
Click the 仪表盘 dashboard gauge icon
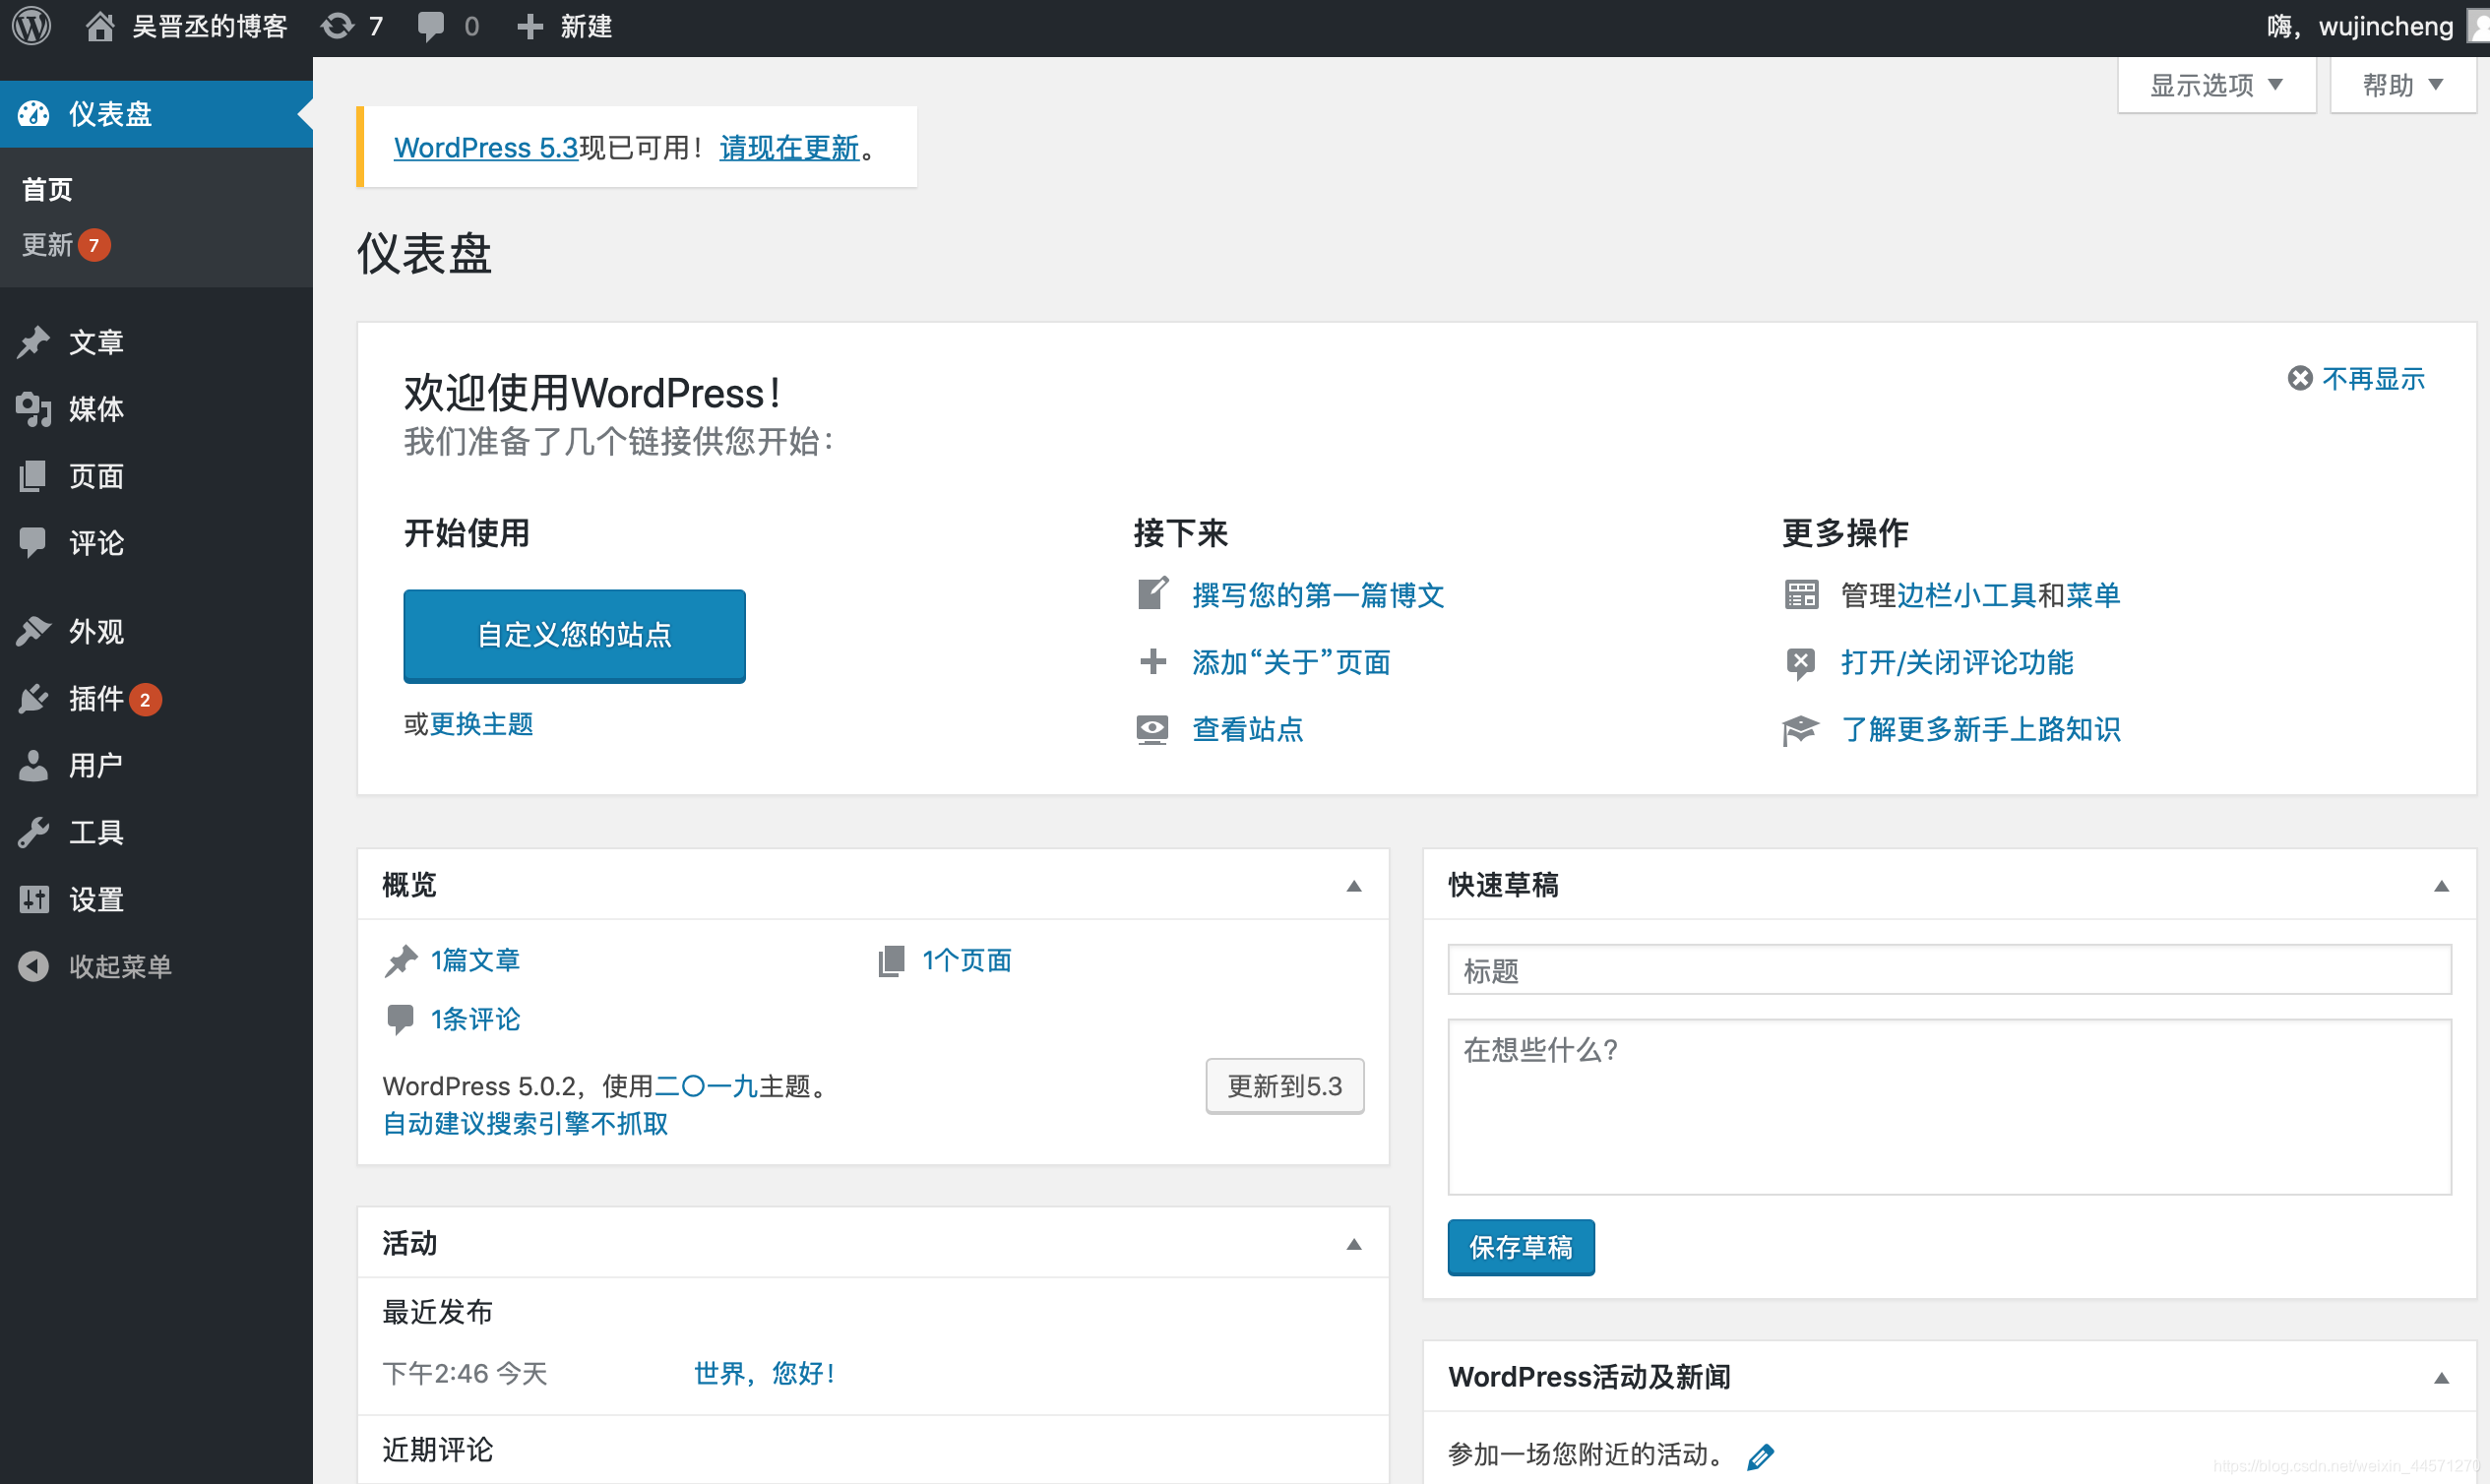coord(34,114)
